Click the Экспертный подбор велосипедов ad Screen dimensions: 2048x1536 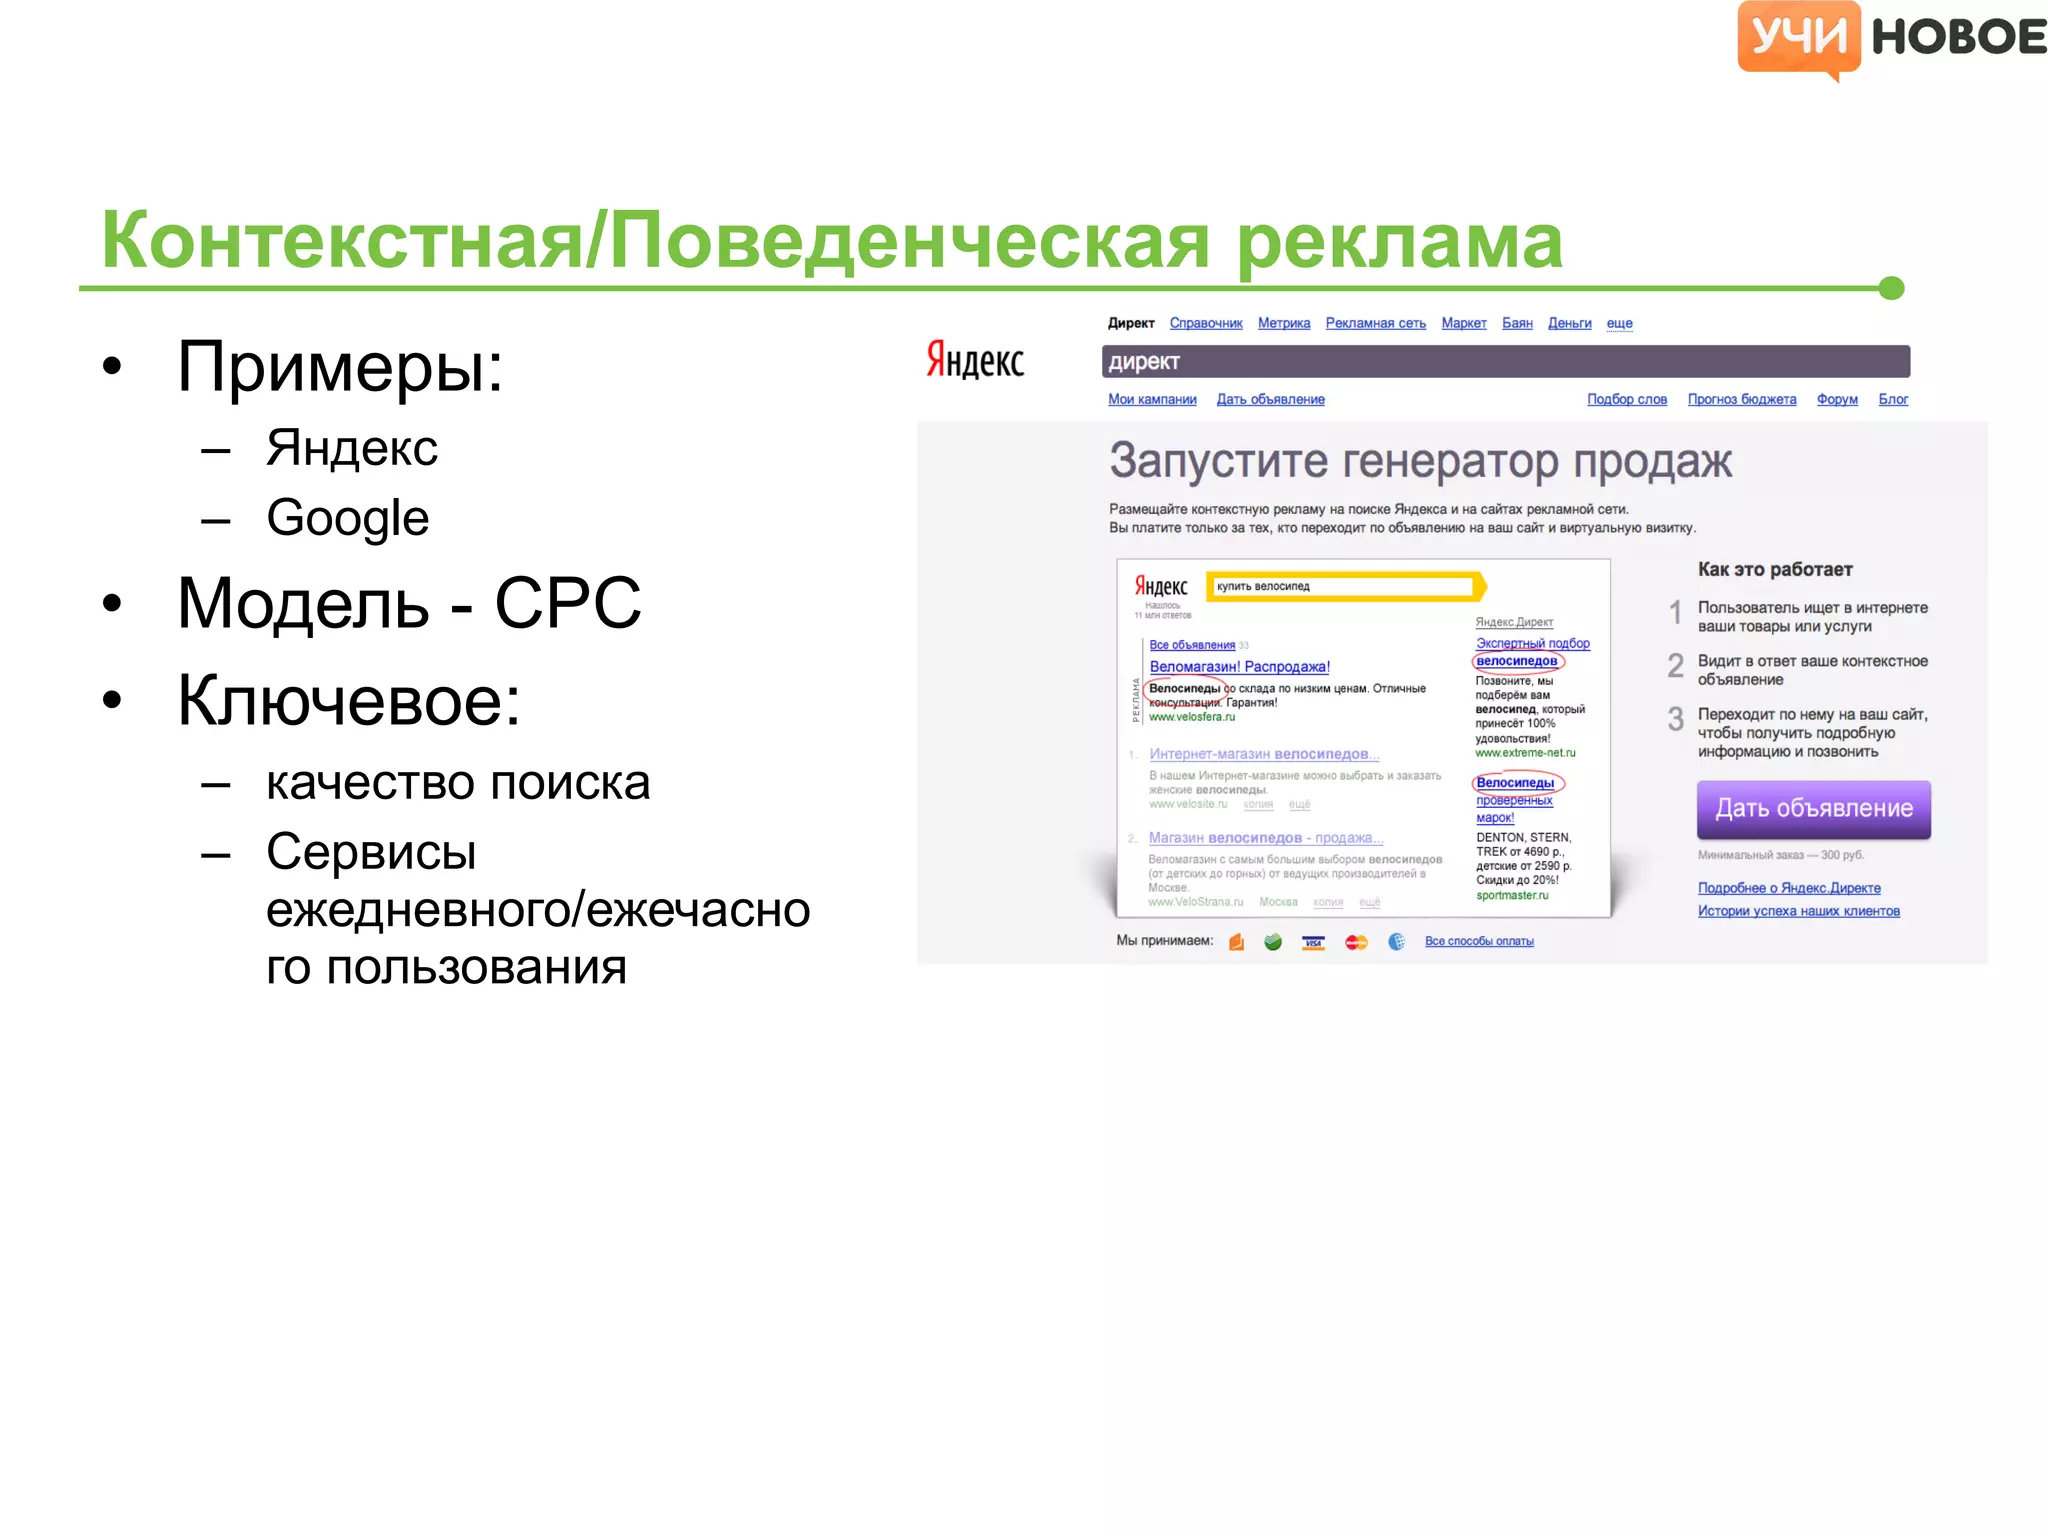click(1532, 652)
